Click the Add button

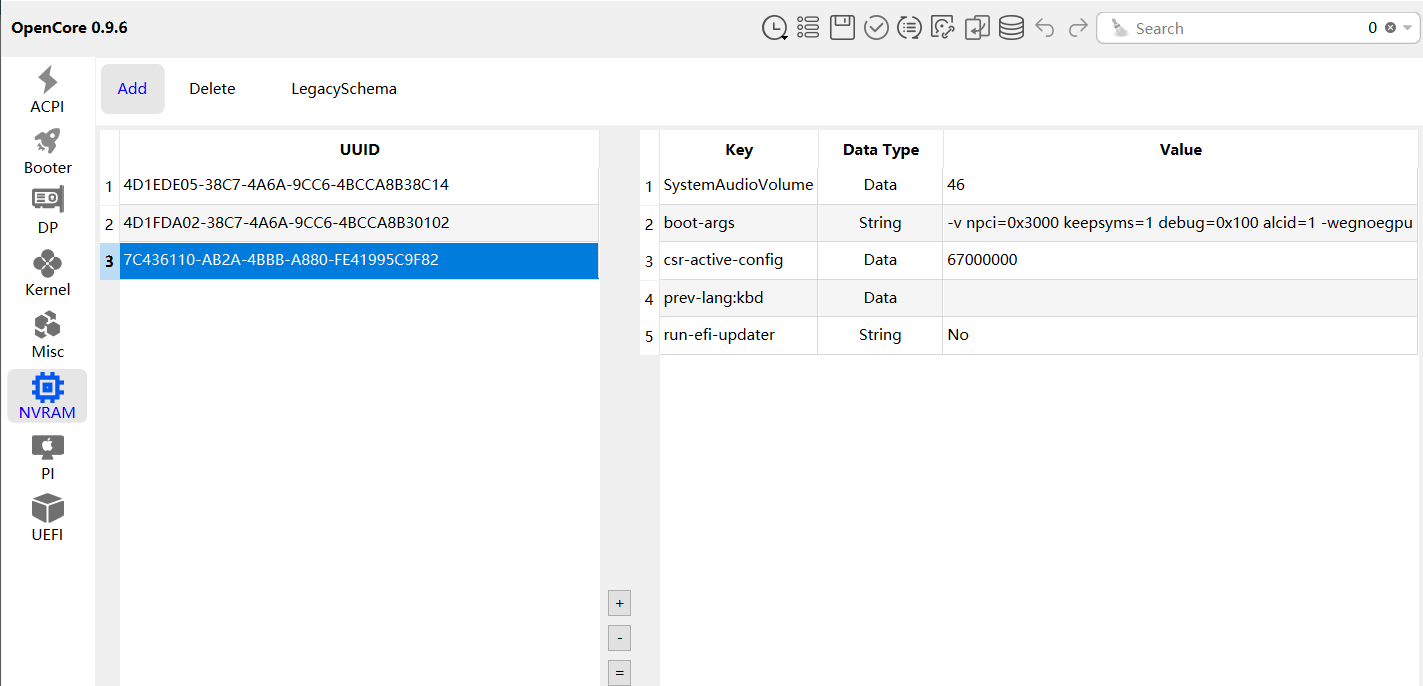tap(132, 89)
